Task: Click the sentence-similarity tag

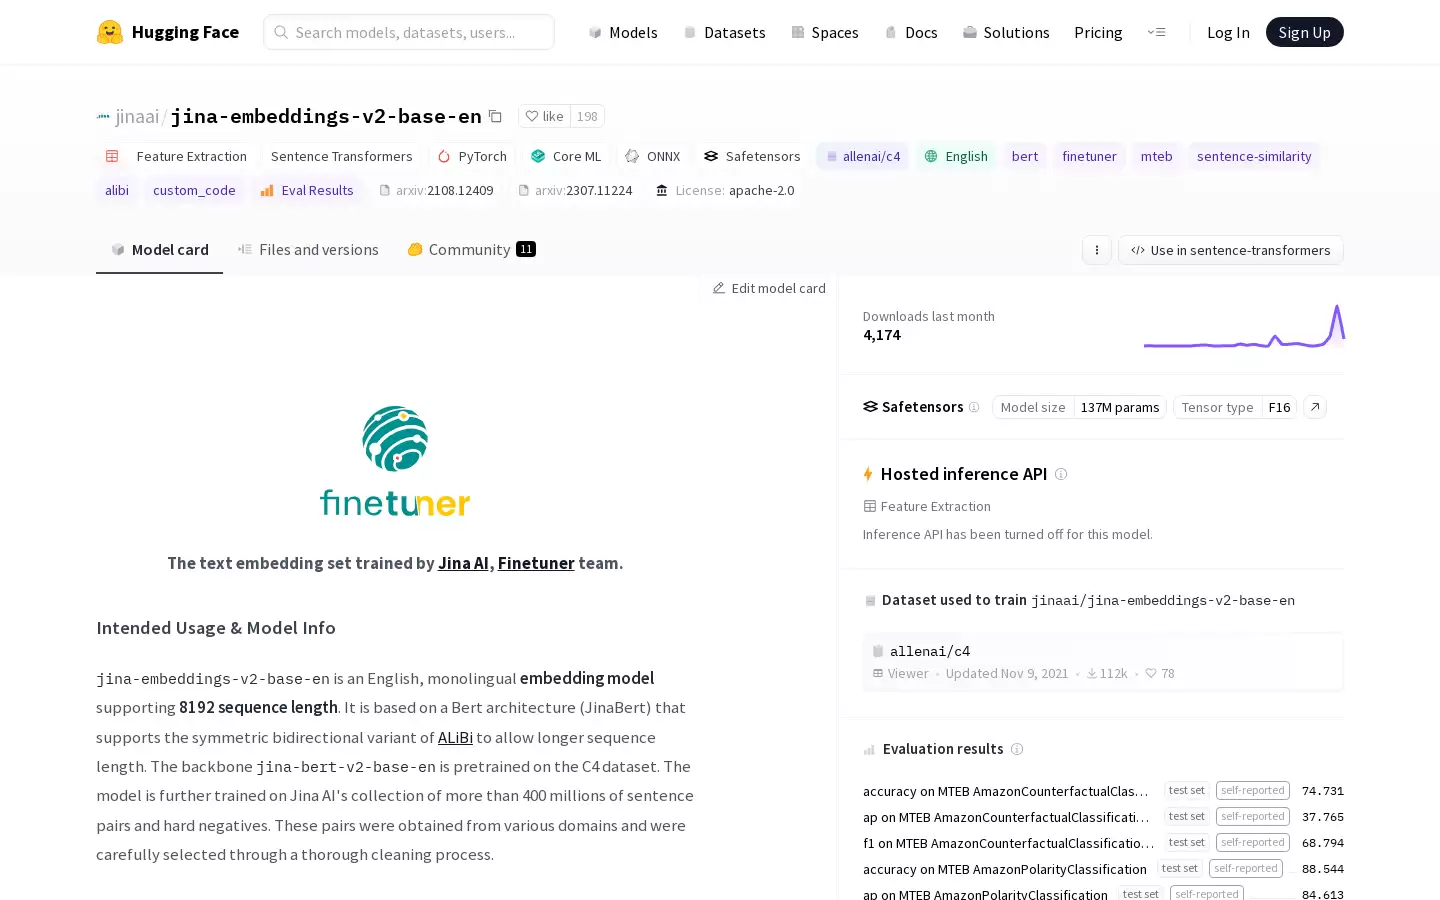Action: 1254,156
